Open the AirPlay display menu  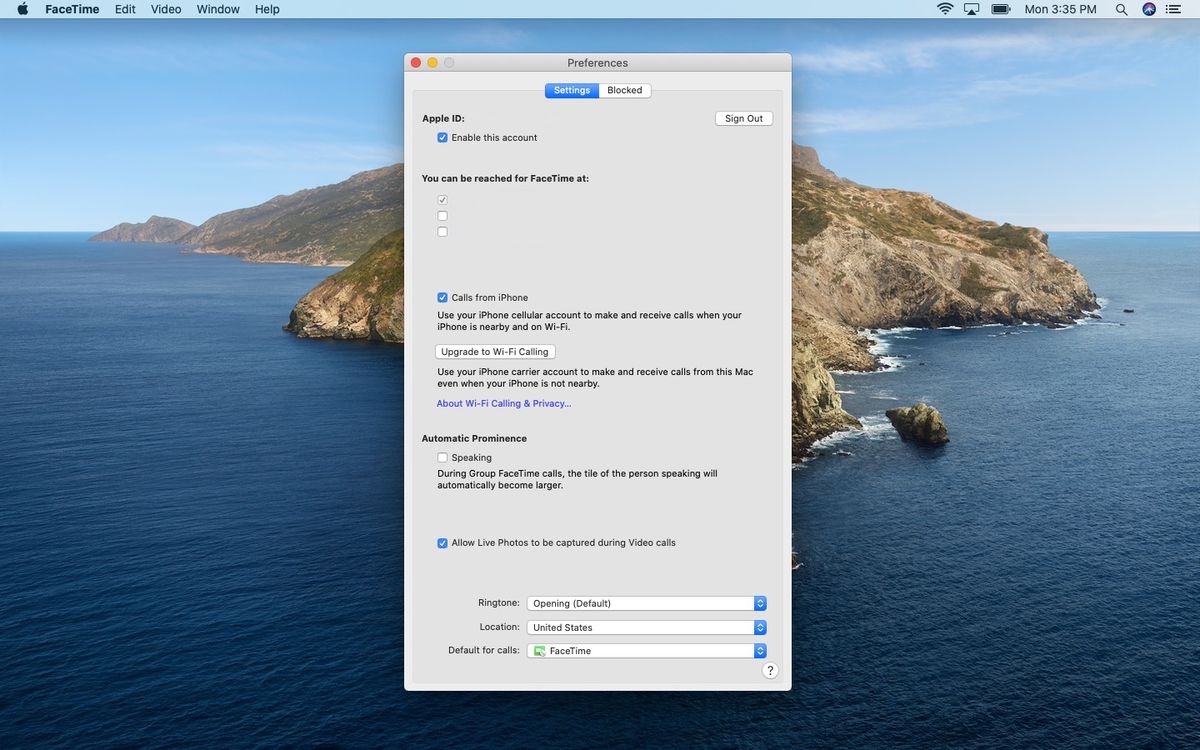coord(972,9)
